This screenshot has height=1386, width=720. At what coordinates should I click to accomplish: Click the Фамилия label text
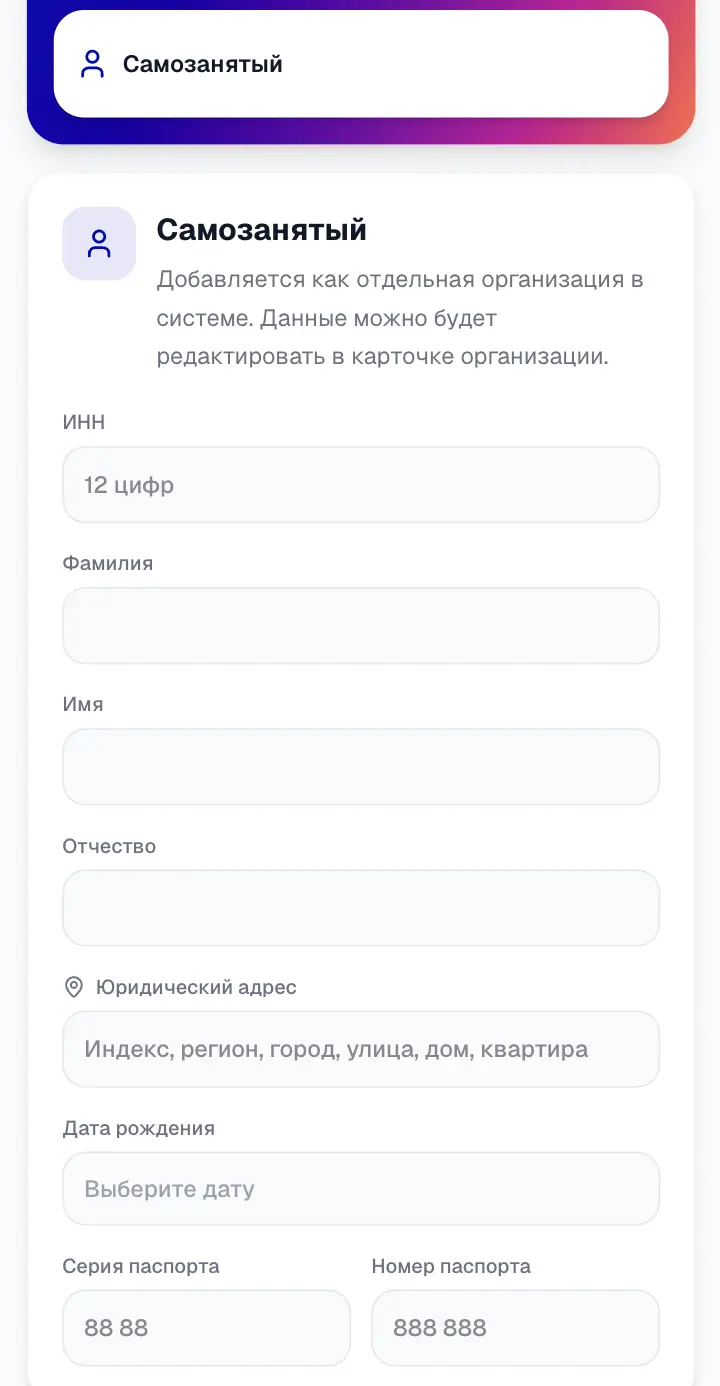[108, 563]
